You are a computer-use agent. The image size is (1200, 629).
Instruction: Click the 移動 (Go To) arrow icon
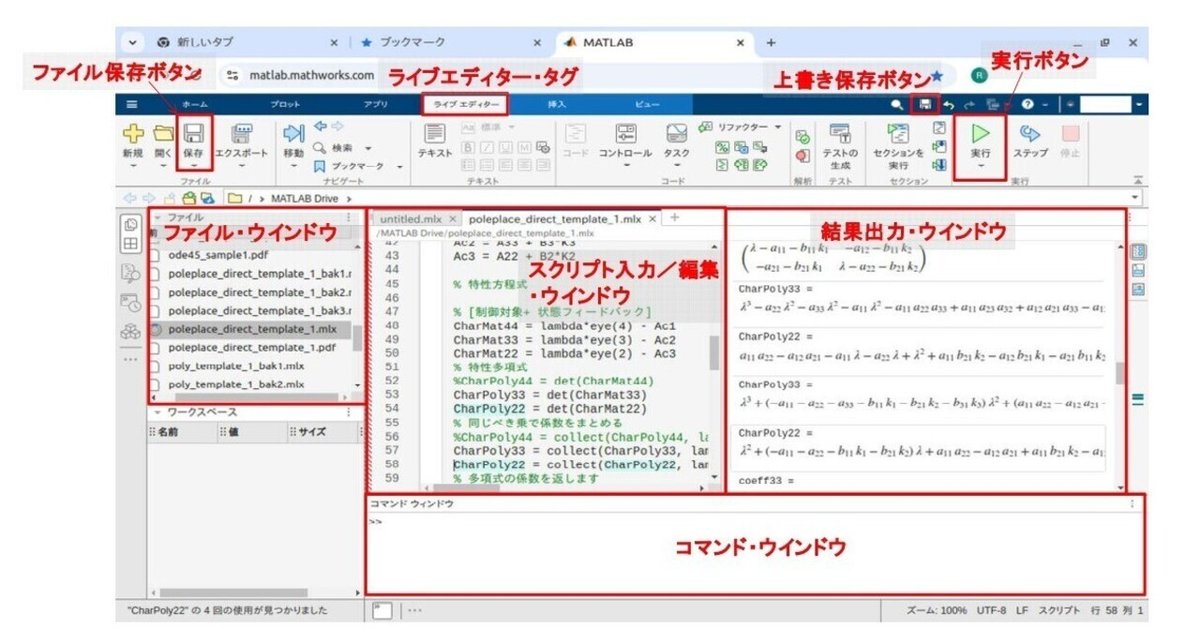(x=293, y=133)
